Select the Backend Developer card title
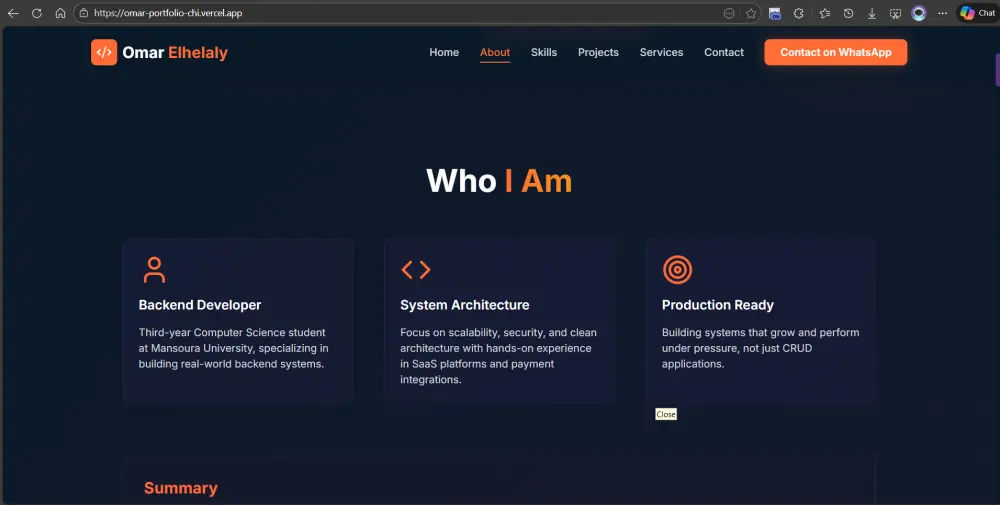This screenshot has height=505, width=1000. click(x=200, y=305)
